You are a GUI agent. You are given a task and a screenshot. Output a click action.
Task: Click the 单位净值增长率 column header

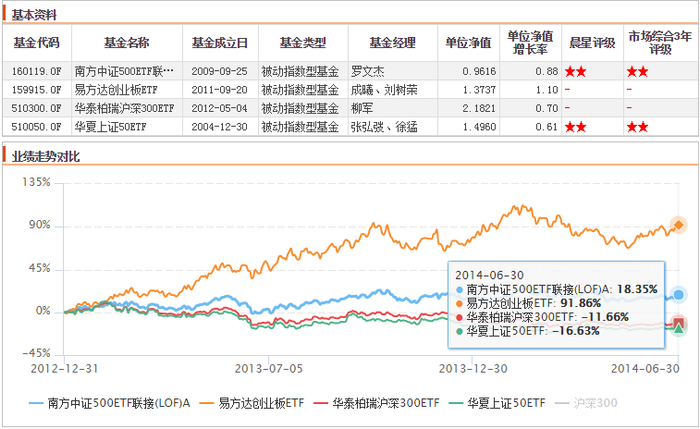pyautogui.click(x=530, y=42)
